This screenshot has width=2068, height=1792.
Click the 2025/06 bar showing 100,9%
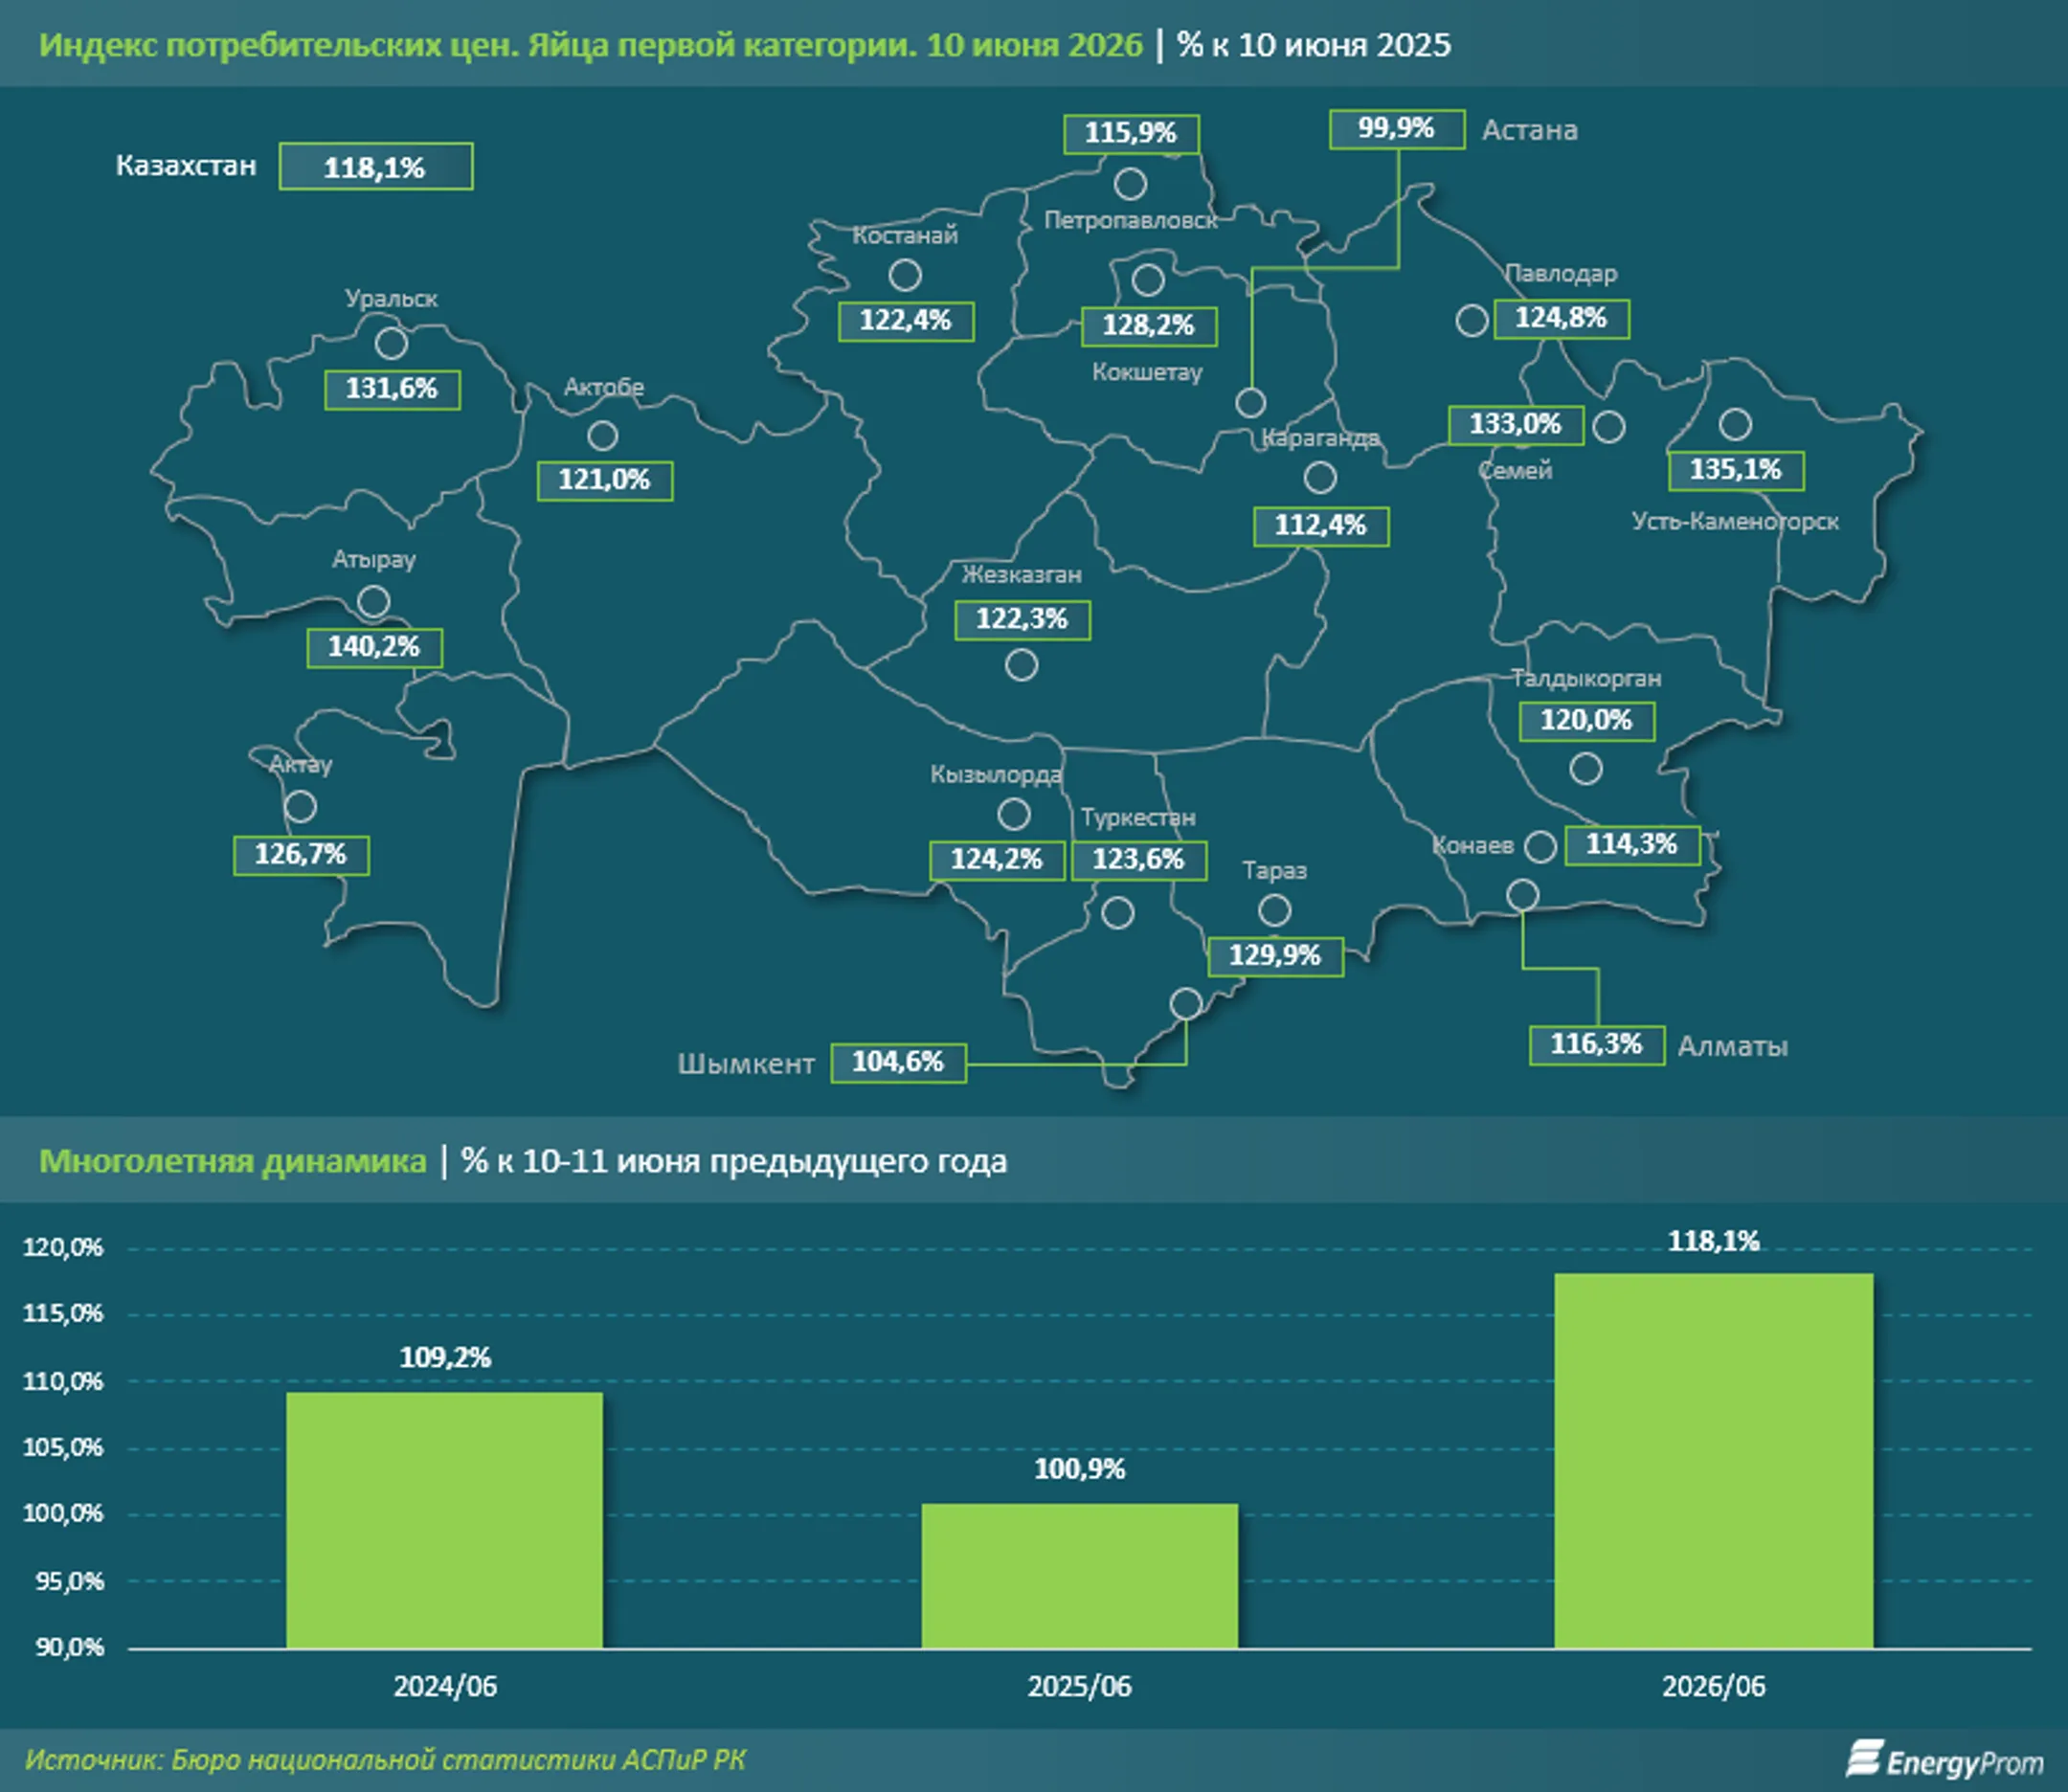point(1079,1577)
